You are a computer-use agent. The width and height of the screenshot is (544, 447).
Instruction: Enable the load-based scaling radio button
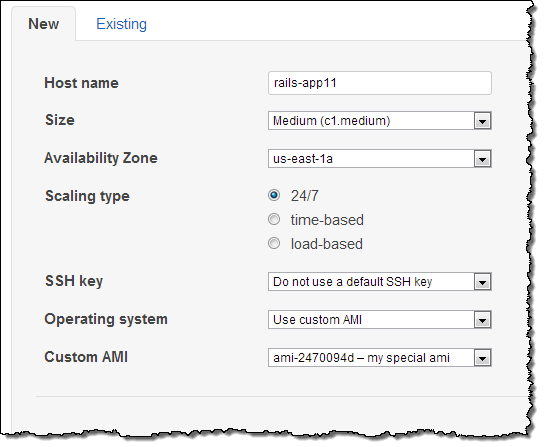click(x=274, y=243)
